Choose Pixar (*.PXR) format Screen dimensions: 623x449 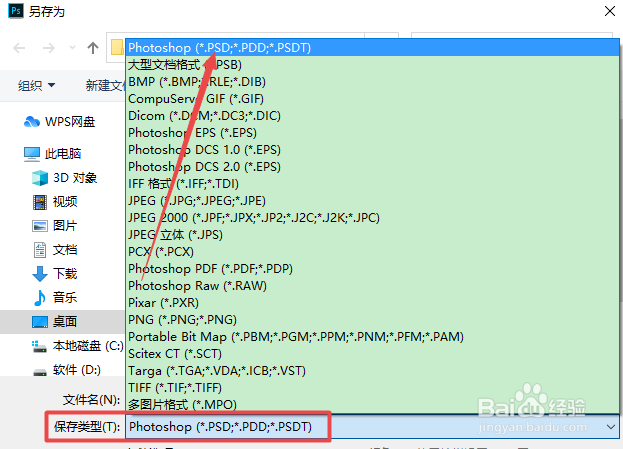[372, 303]
